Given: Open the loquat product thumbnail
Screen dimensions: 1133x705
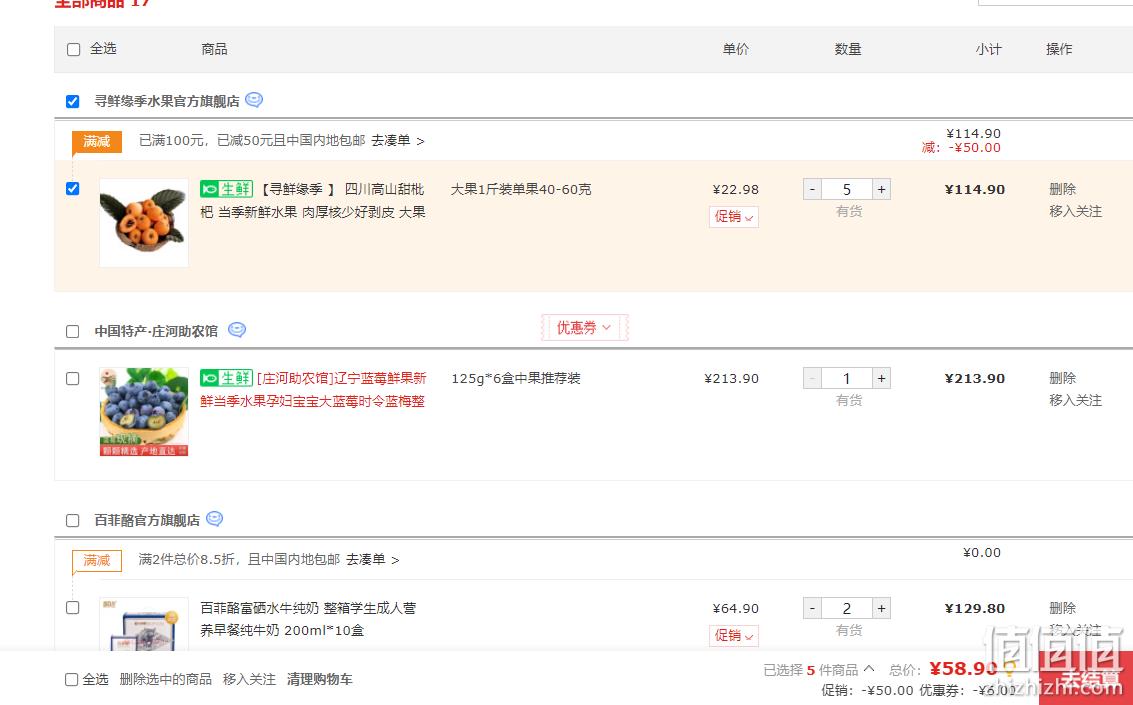Looking at the screenshot, I should pos(144,222).
